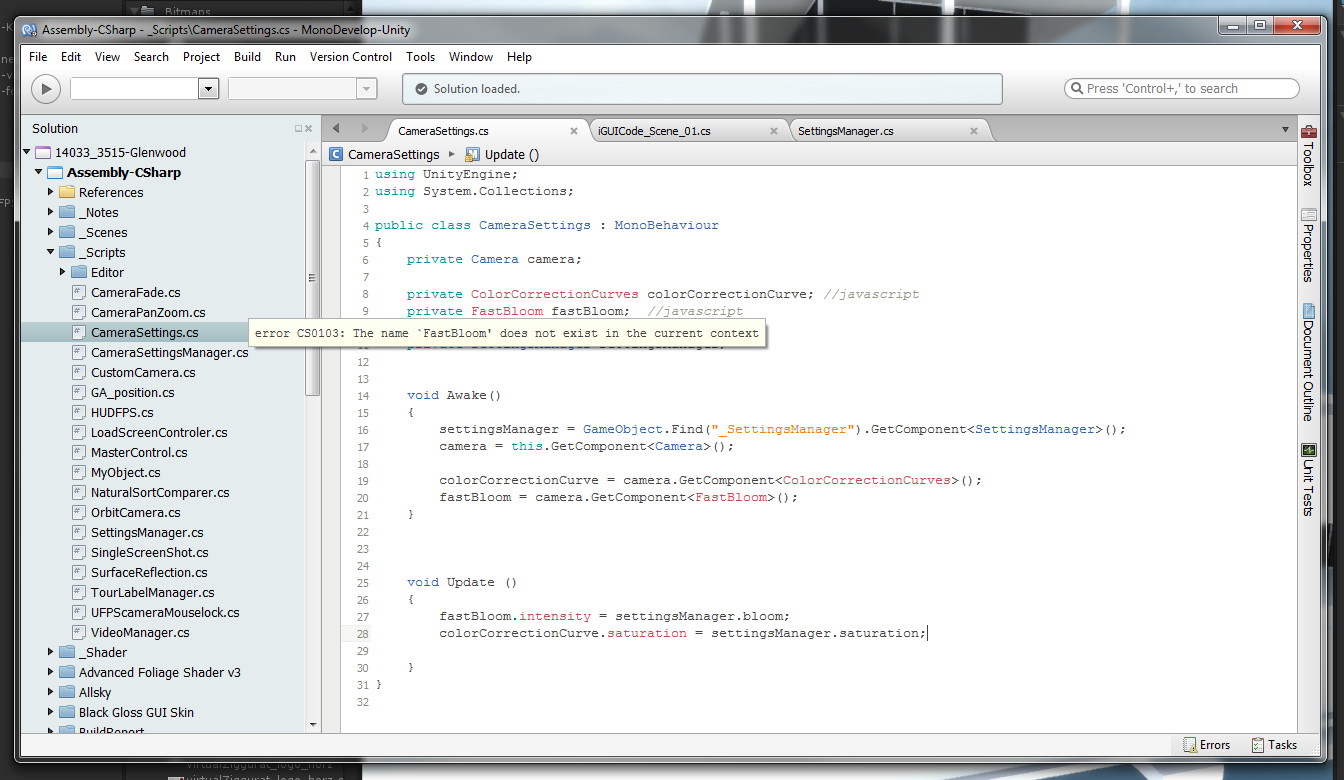Click the solution status checkmark icon

(421, 88)
